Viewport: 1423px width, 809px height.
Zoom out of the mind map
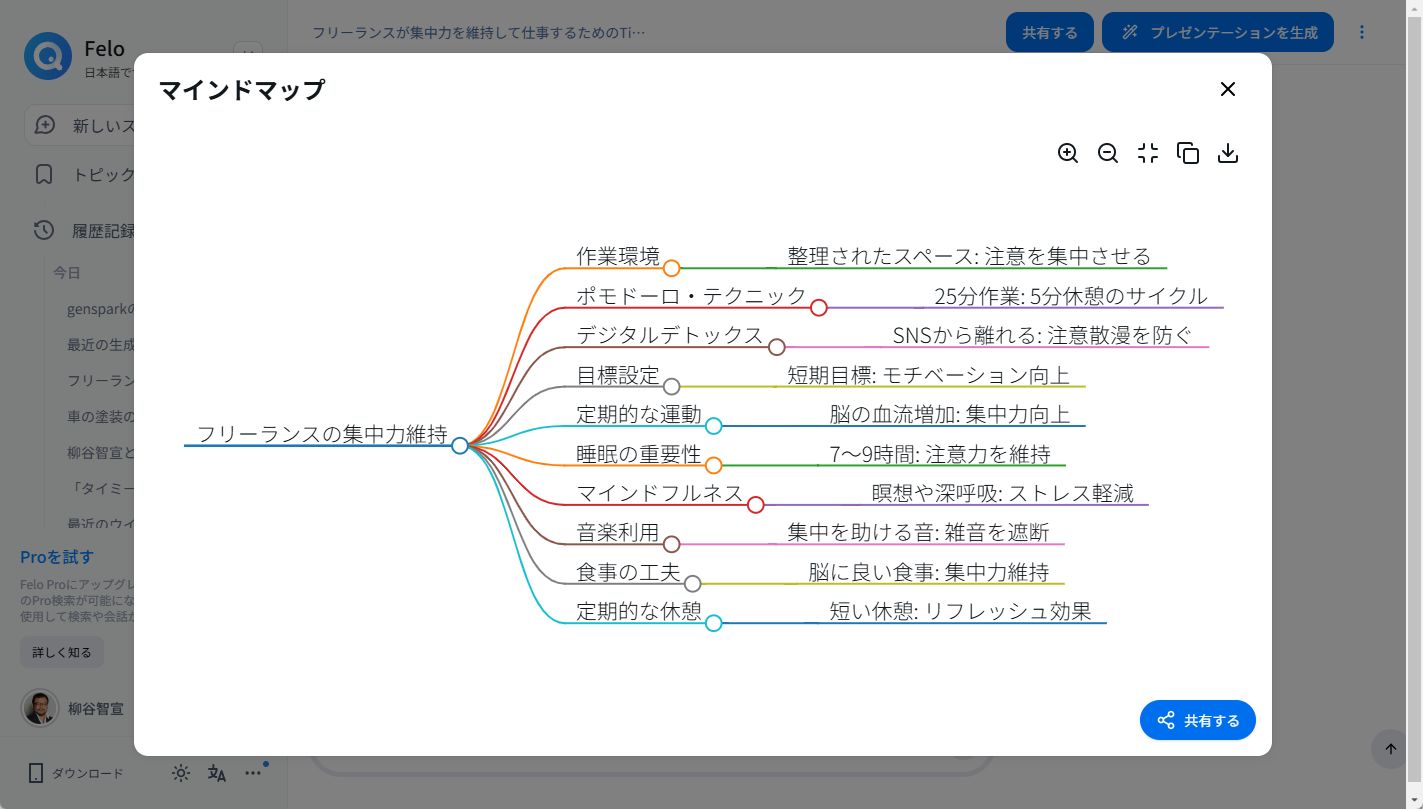pyautogui.click(x=1108, y=153)
